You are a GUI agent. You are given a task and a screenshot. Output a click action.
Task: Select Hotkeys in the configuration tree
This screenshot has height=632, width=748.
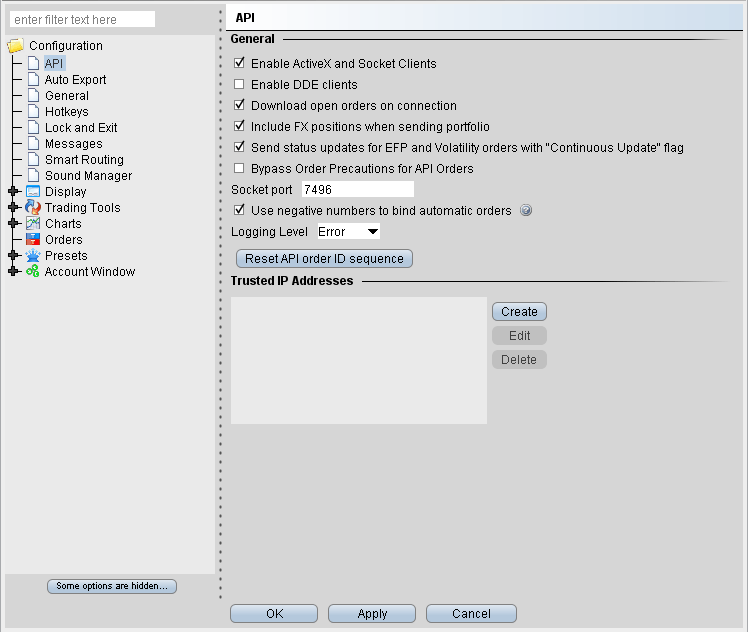66,112
